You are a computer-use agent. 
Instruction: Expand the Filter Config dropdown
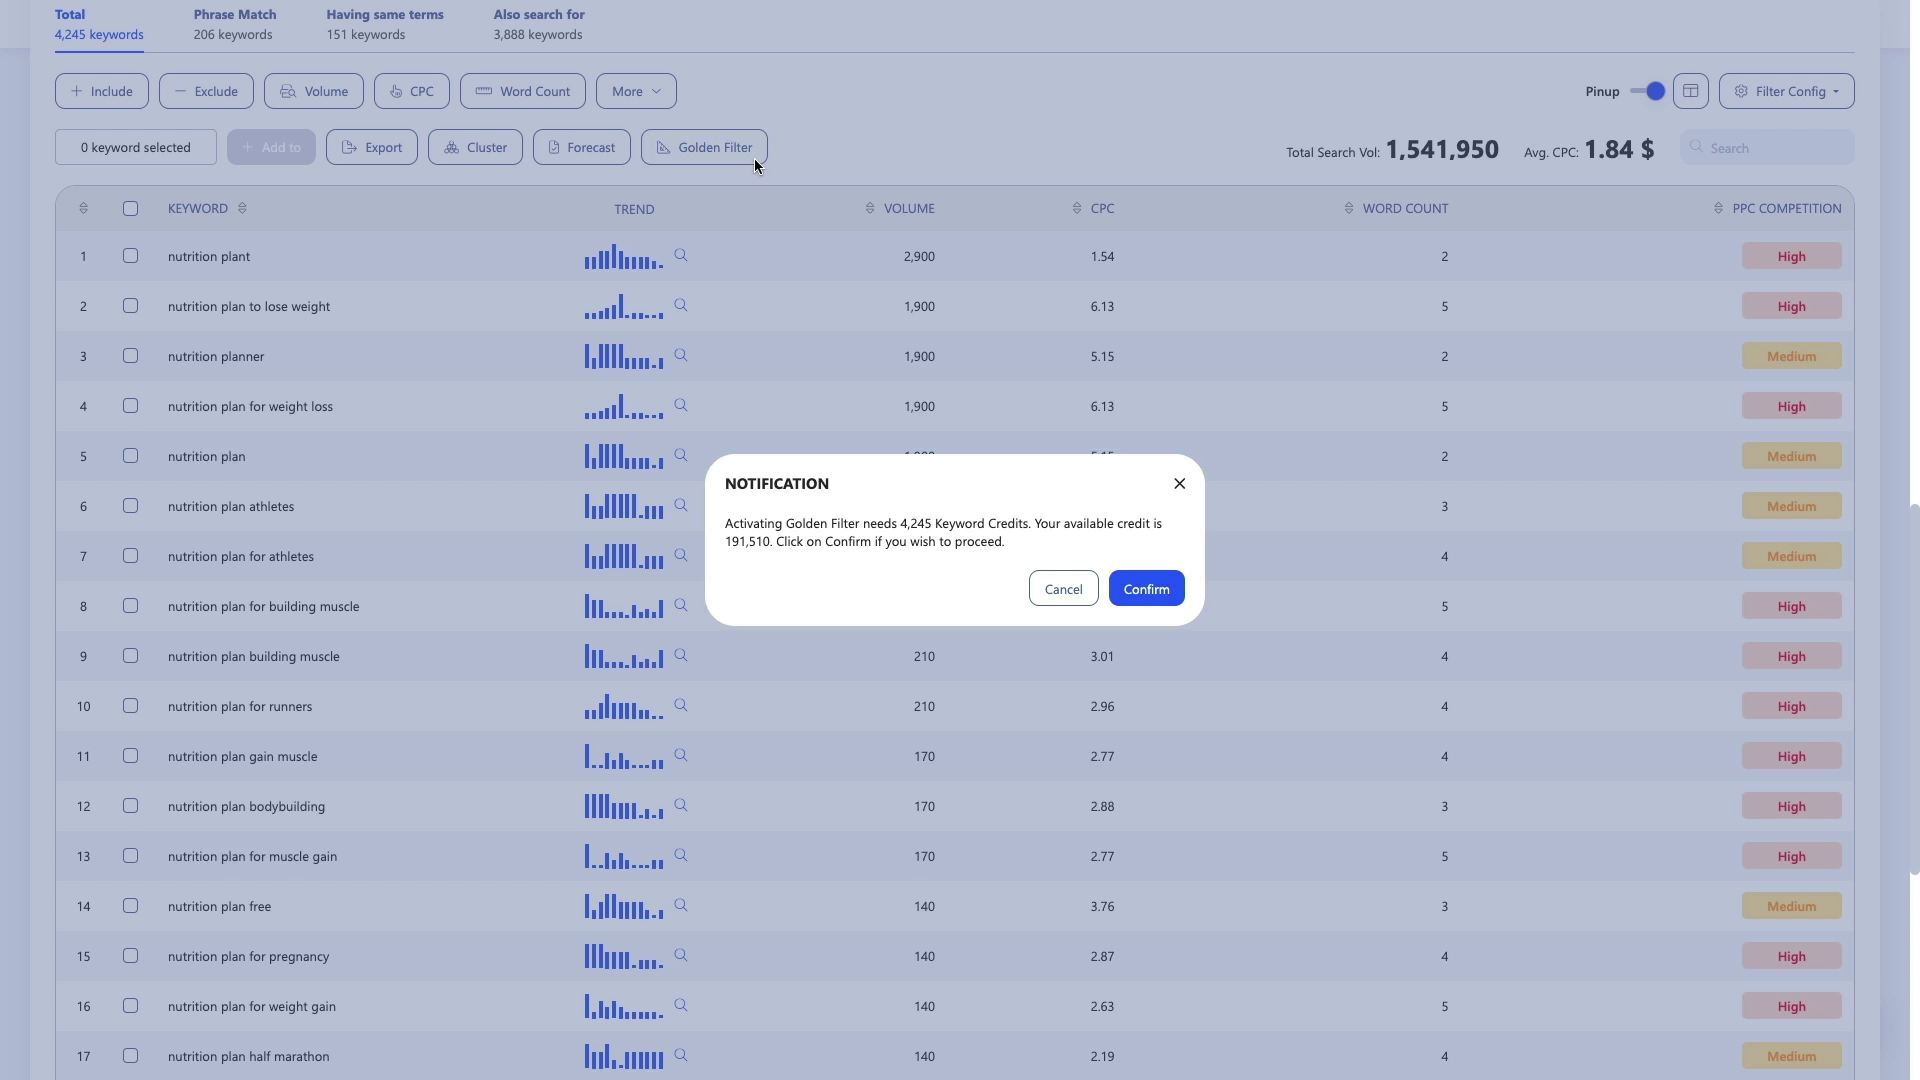click(x=1786, y=91)
